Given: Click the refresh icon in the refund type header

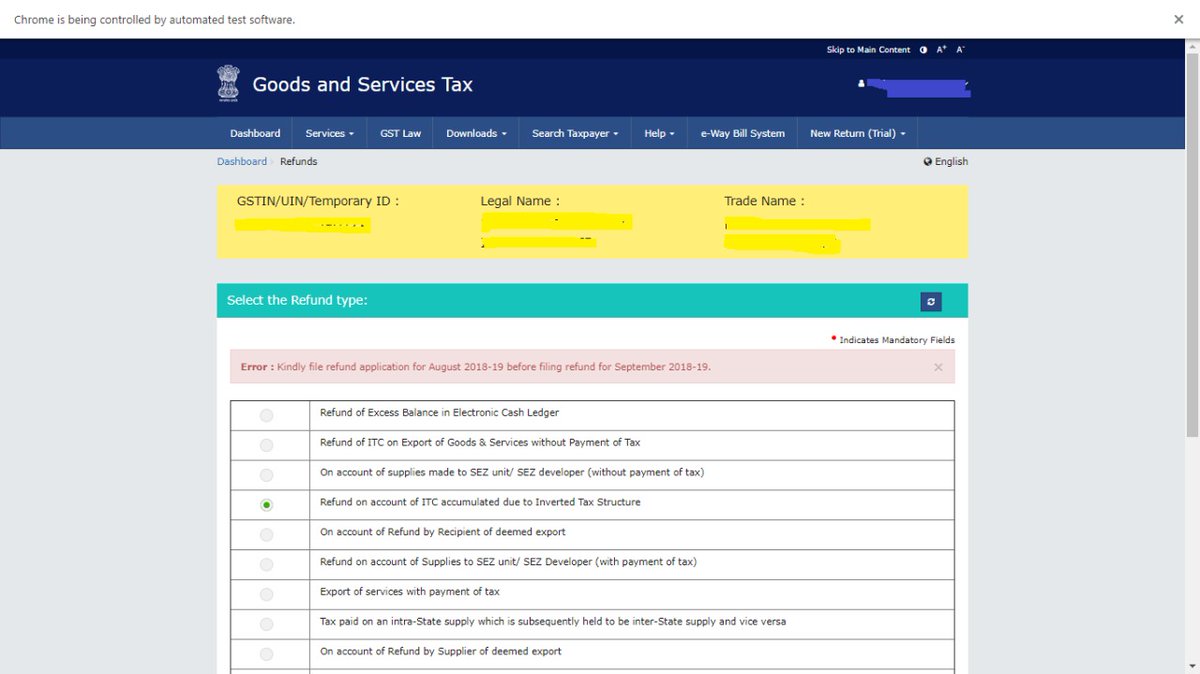Looking at the screenshot, I should (931, 301).
